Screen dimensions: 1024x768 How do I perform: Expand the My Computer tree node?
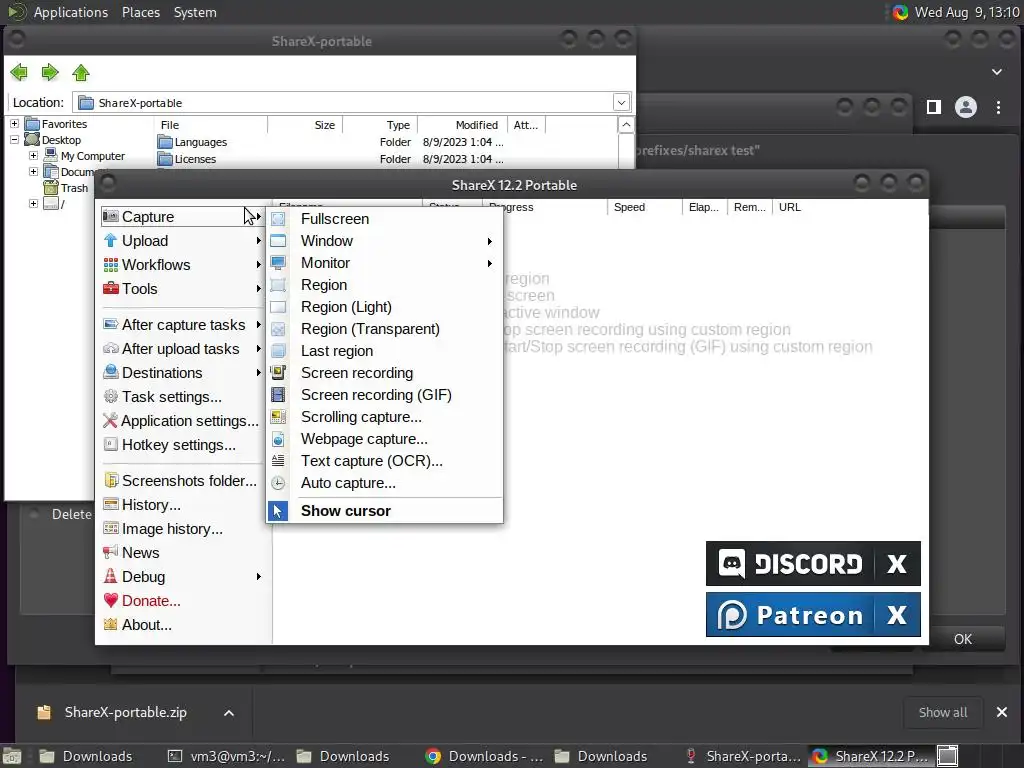click(33, 156)
